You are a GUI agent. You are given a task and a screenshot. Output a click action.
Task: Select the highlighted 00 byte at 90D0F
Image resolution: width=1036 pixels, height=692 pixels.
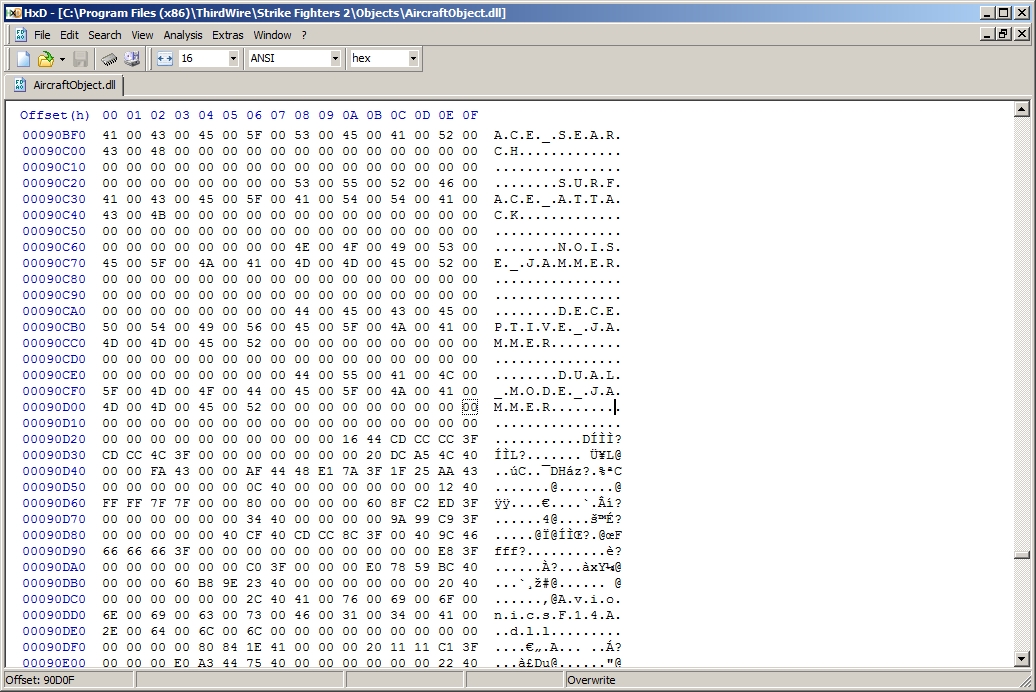(470, 407)
